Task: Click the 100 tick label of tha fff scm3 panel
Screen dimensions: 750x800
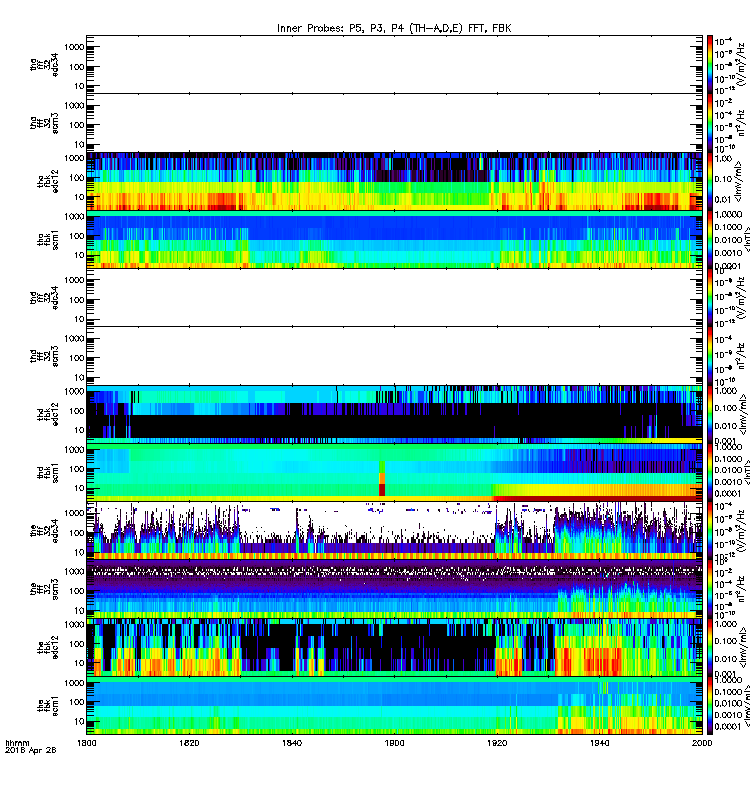Action: pos(77,125)
